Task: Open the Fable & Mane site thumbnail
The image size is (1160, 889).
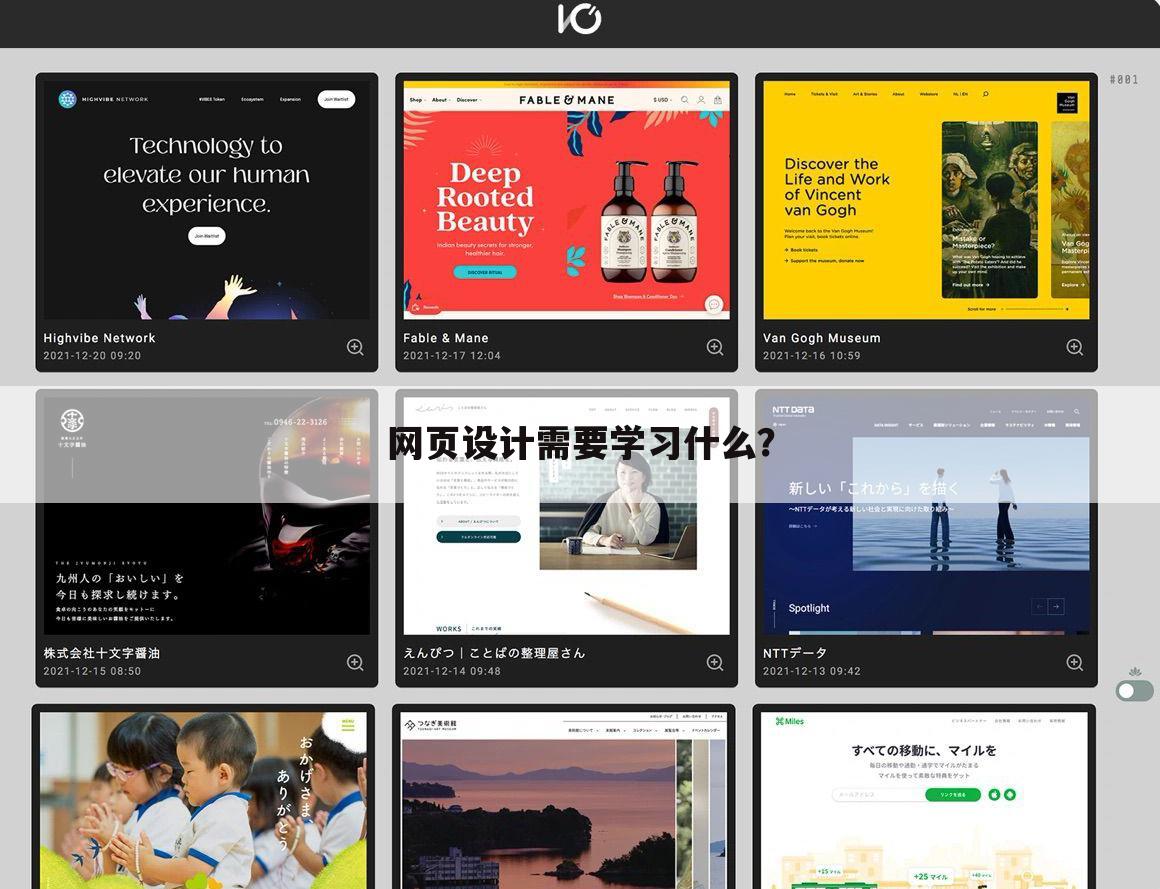Action: click(x=566, y=200)
